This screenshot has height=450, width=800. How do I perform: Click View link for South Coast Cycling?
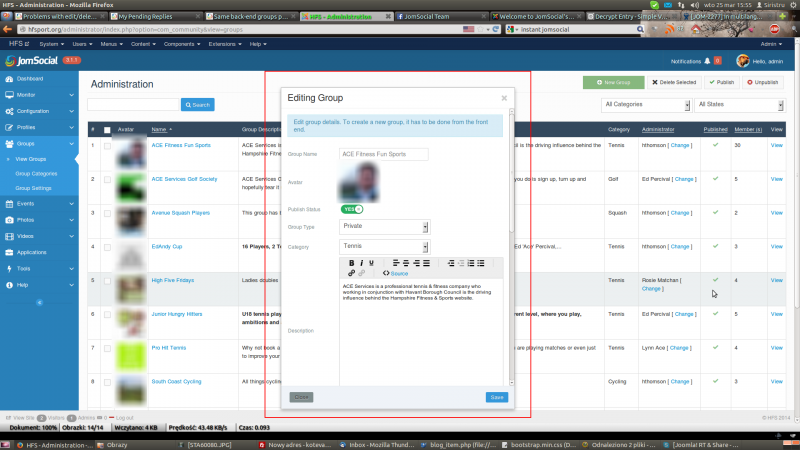(777, 382)
